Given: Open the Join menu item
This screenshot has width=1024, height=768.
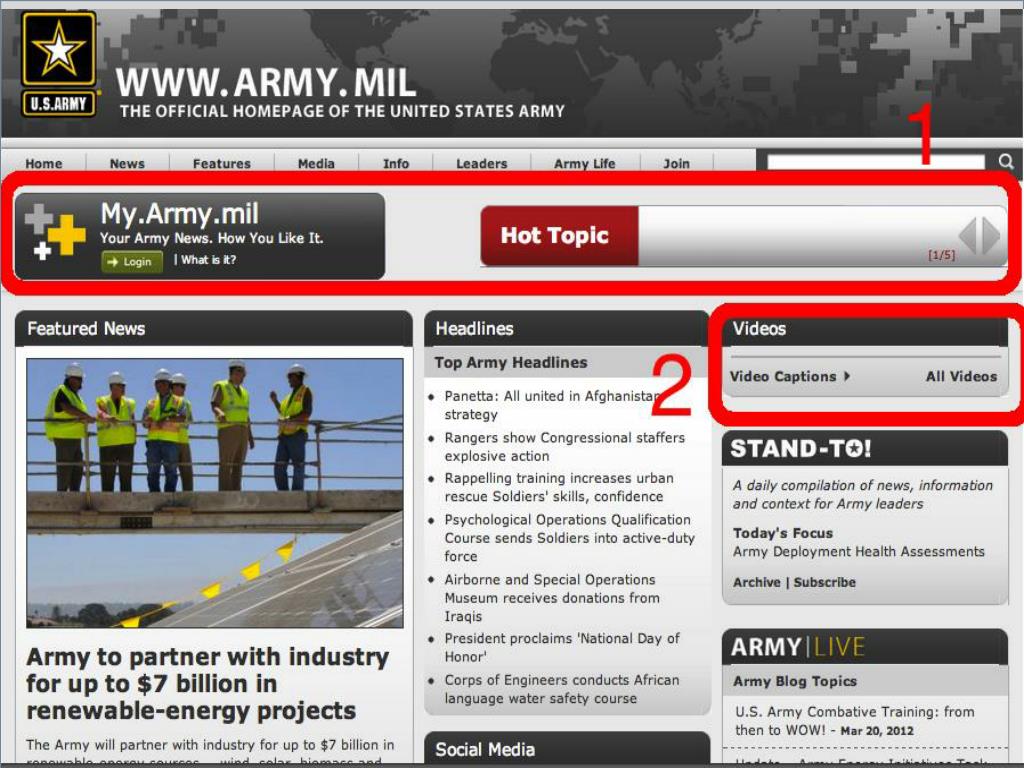Looking at the screenshot, I should pyautogui.click(x=676, y=163).
